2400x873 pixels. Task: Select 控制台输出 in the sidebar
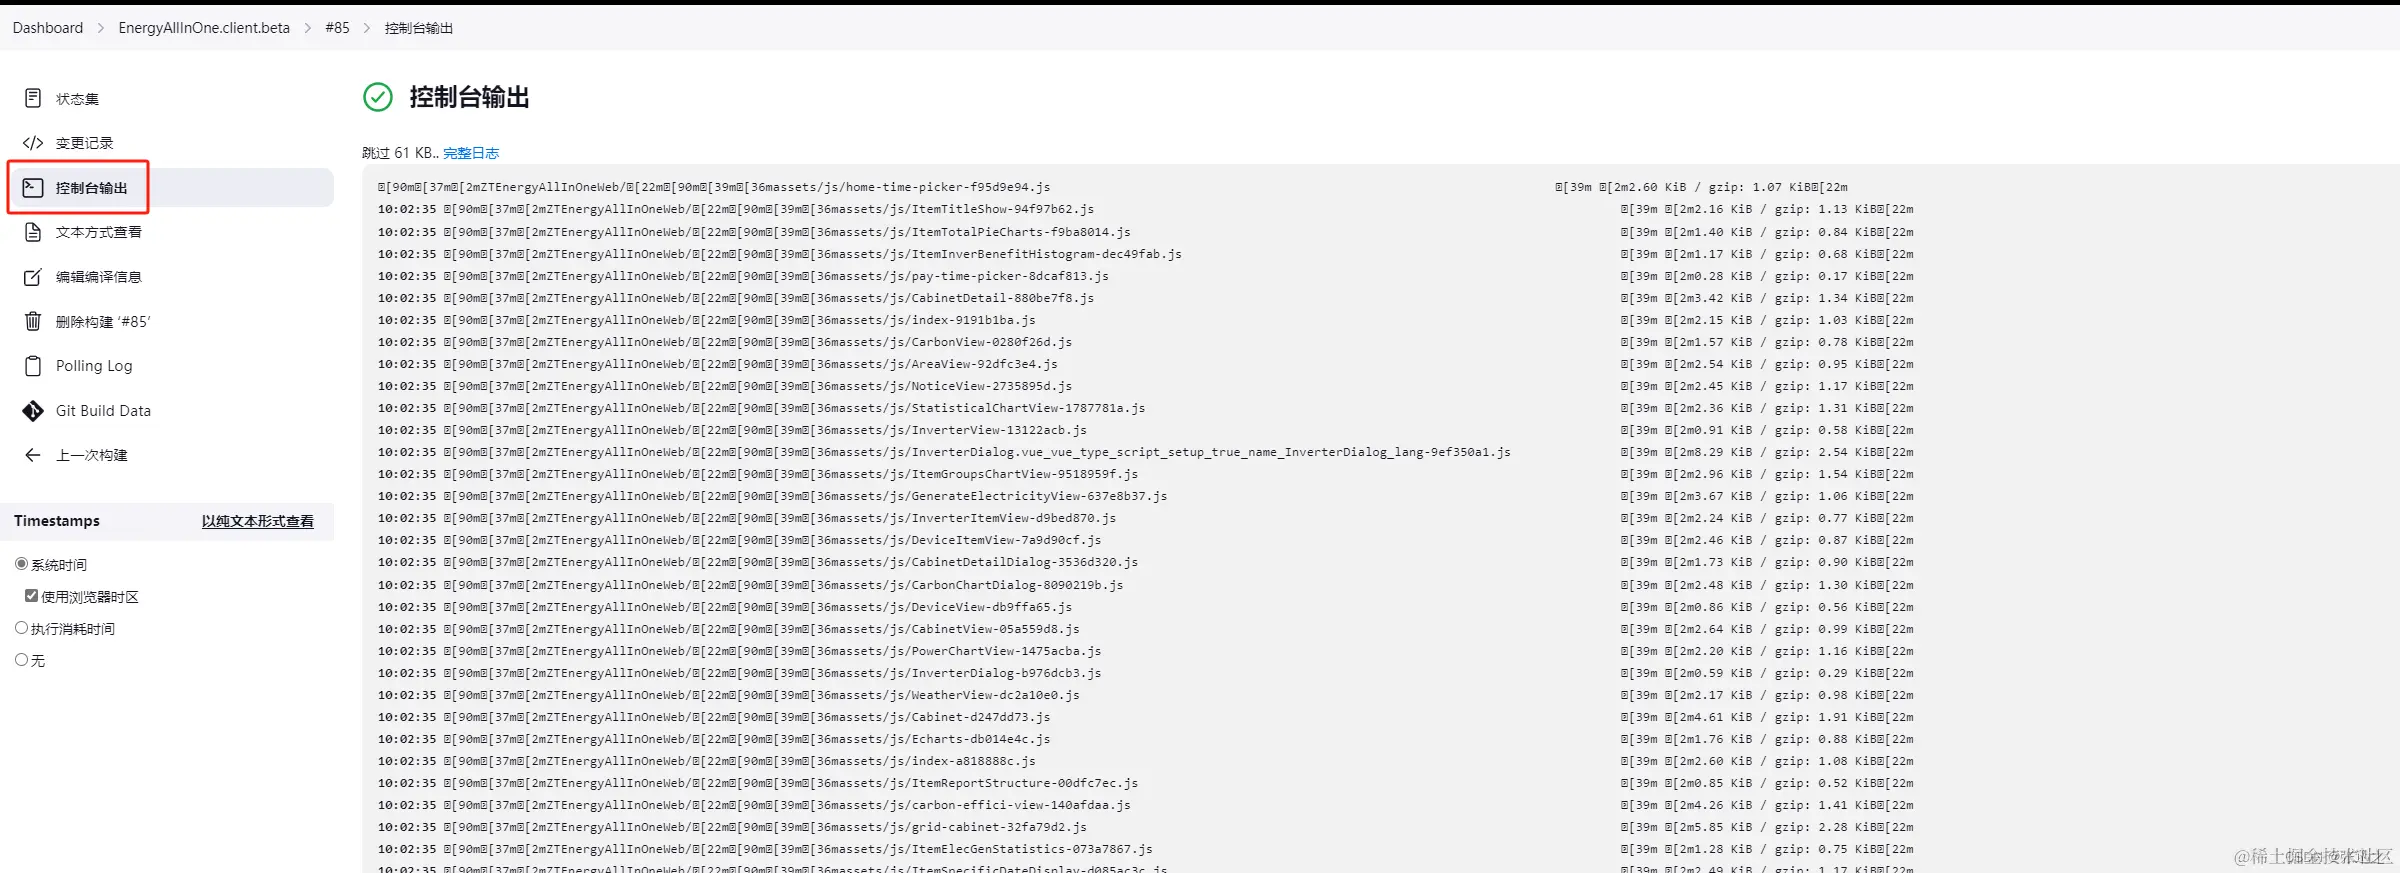coord(170,187)
